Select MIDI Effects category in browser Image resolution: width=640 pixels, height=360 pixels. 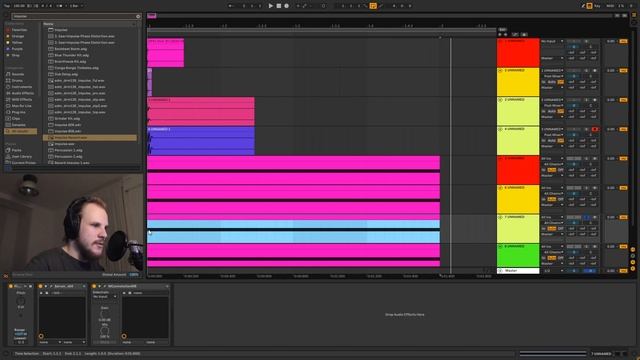22,100
